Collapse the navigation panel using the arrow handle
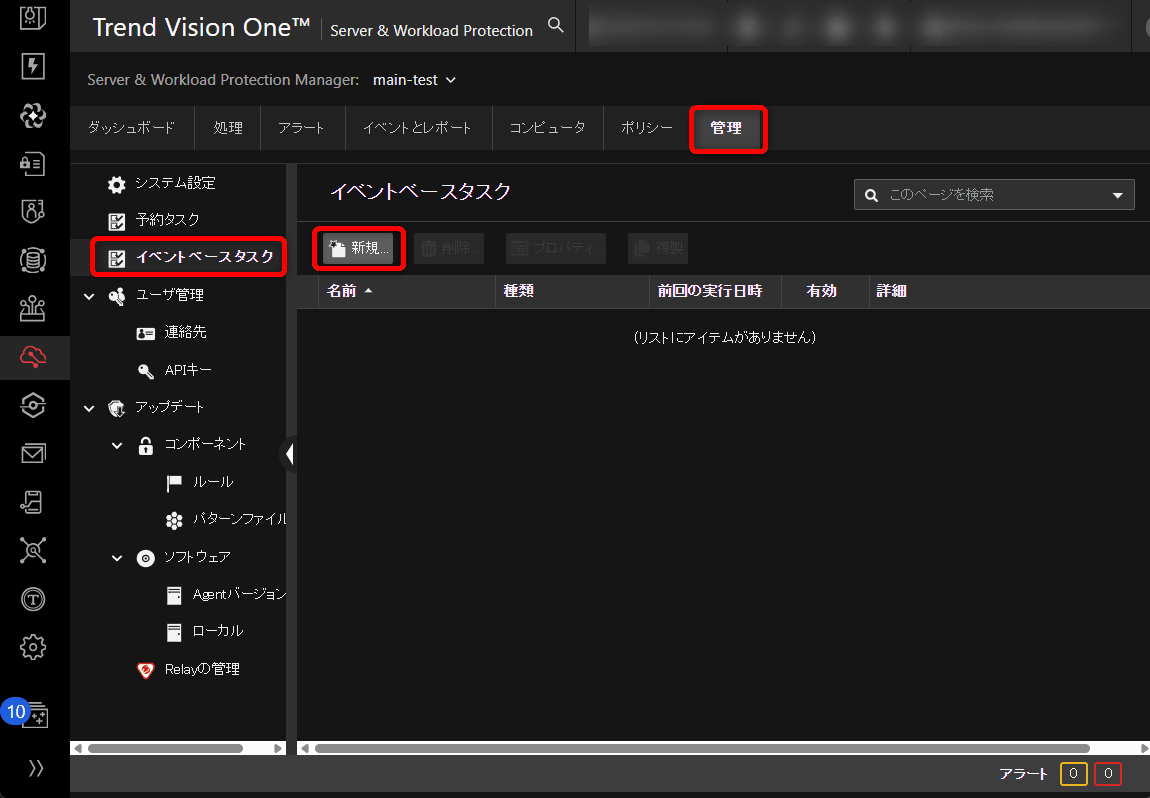The image size is (1150, 798). [x=289, y=453]
